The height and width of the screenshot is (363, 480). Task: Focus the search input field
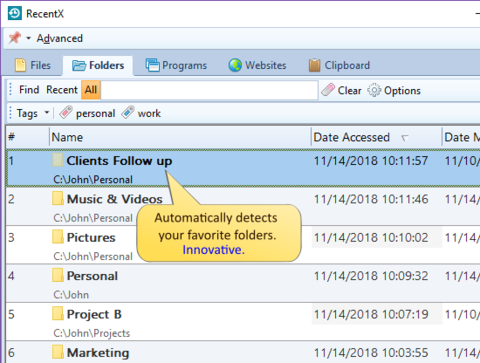[x=209, y=90]
